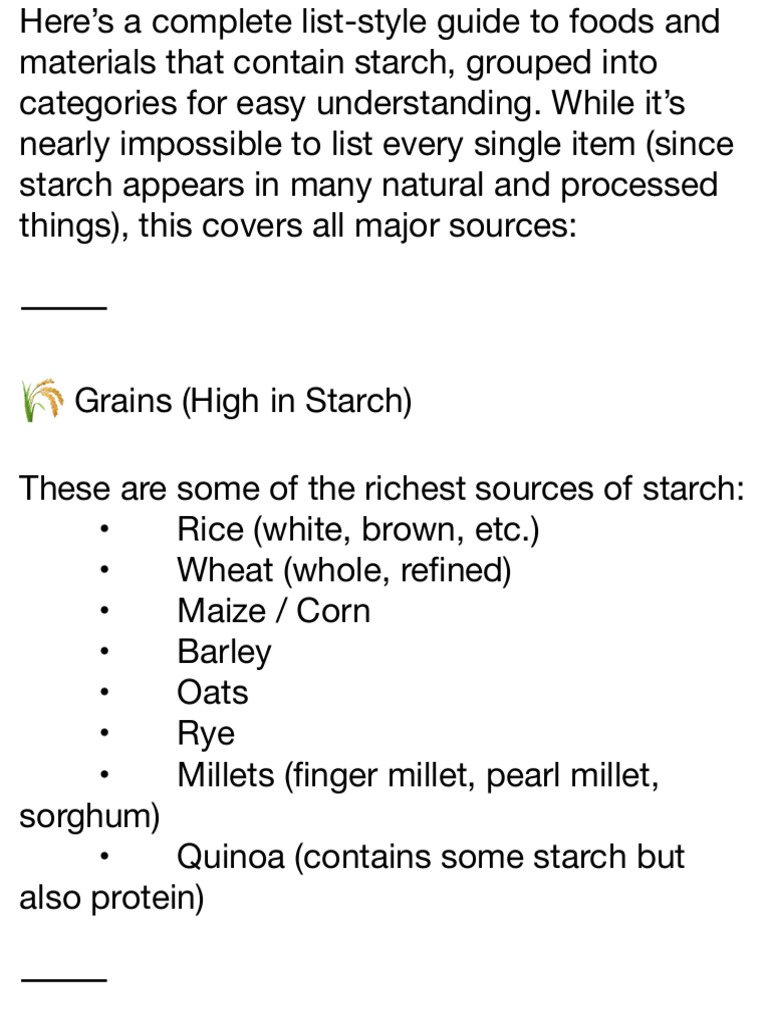Click the "Rye" list item
The height and width of the screenshot is (1024, 768).
point(206,734)
